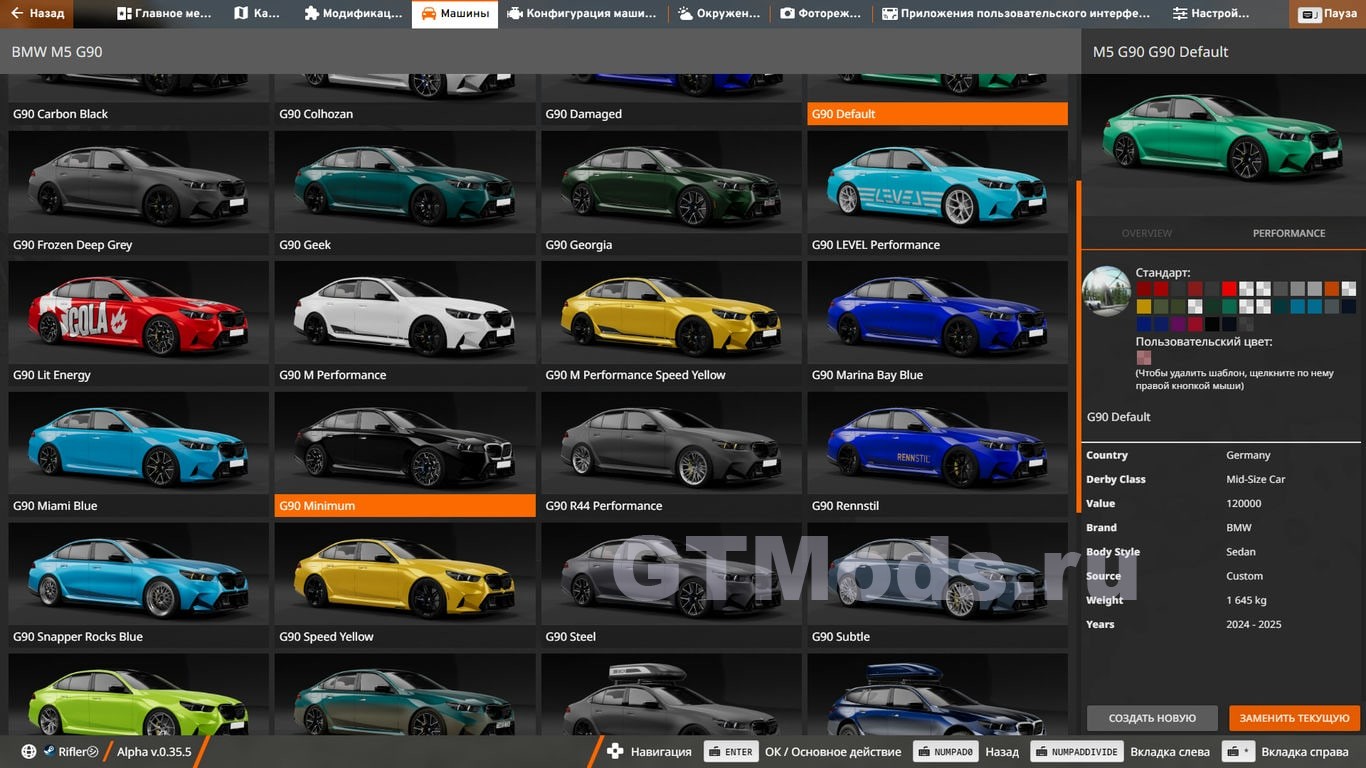
Task: Click the ЗАМЕНИТЬ ТЕКУЩУЮ button
Action: (1295, 718)
